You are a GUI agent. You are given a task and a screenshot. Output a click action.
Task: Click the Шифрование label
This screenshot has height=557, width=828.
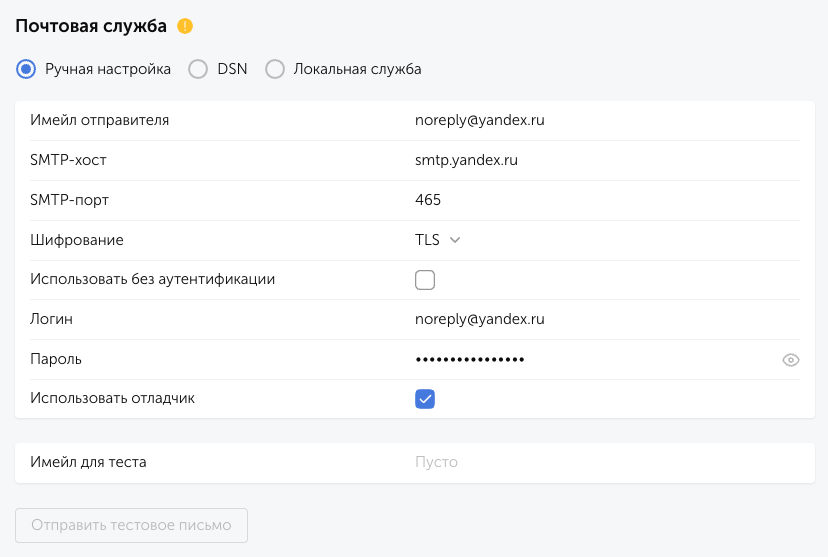[77, 240]
